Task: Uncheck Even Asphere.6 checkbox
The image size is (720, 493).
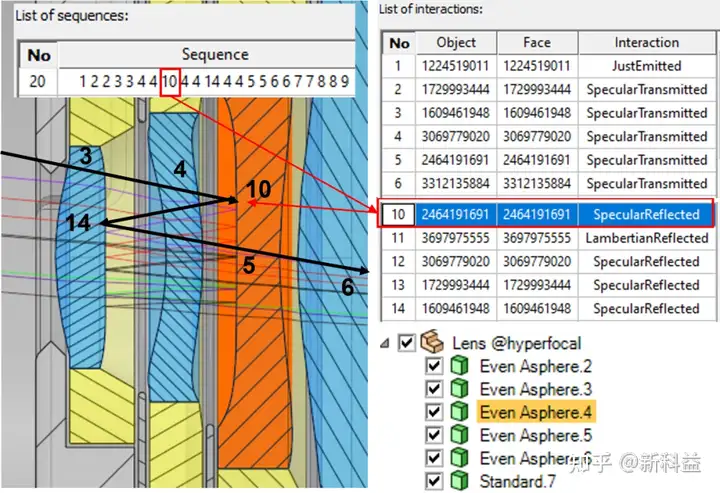Action: 433,457
